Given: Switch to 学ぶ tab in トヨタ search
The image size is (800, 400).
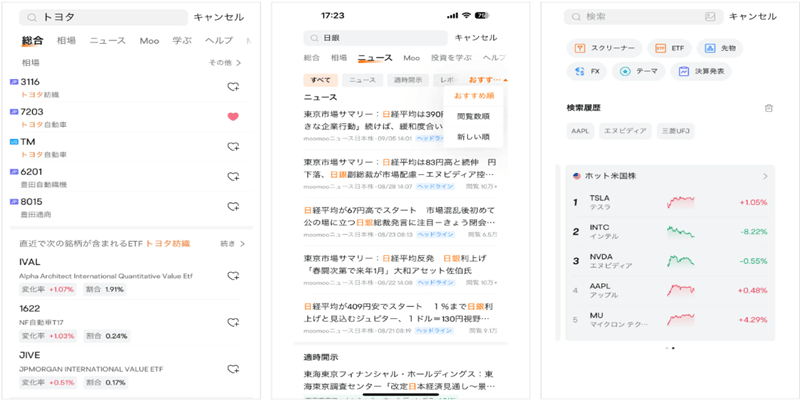Looking at the screenshot, I should click(x=182, y=41).
